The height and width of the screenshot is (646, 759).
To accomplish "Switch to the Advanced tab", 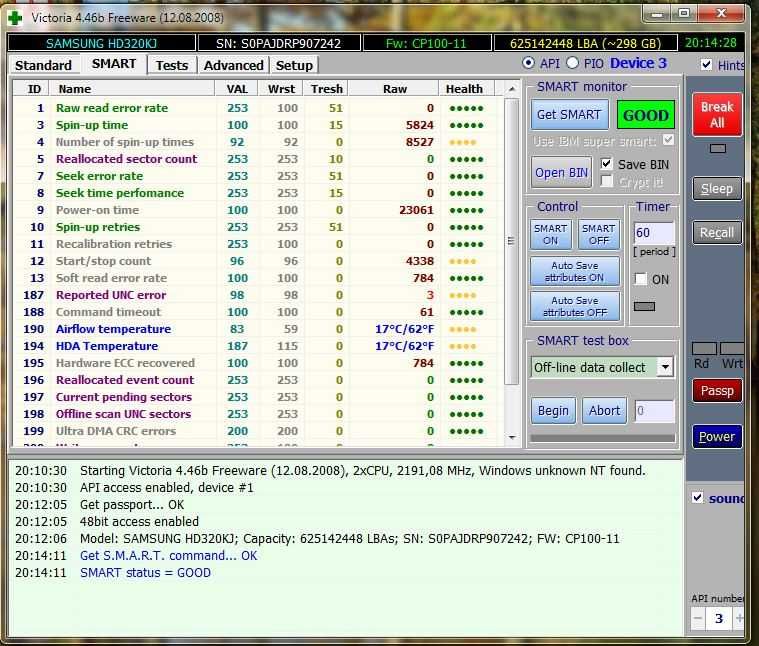I will click(233, 65).
